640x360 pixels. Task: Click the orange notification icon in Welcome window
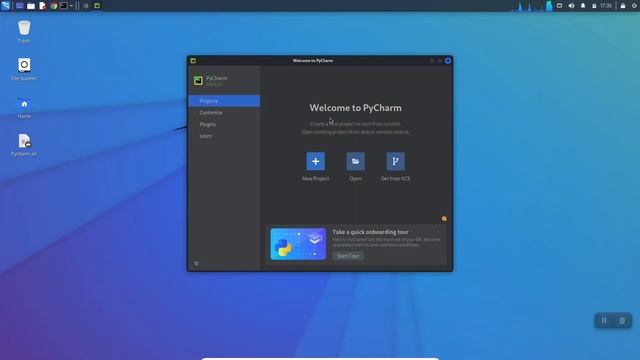coord(444,219)
